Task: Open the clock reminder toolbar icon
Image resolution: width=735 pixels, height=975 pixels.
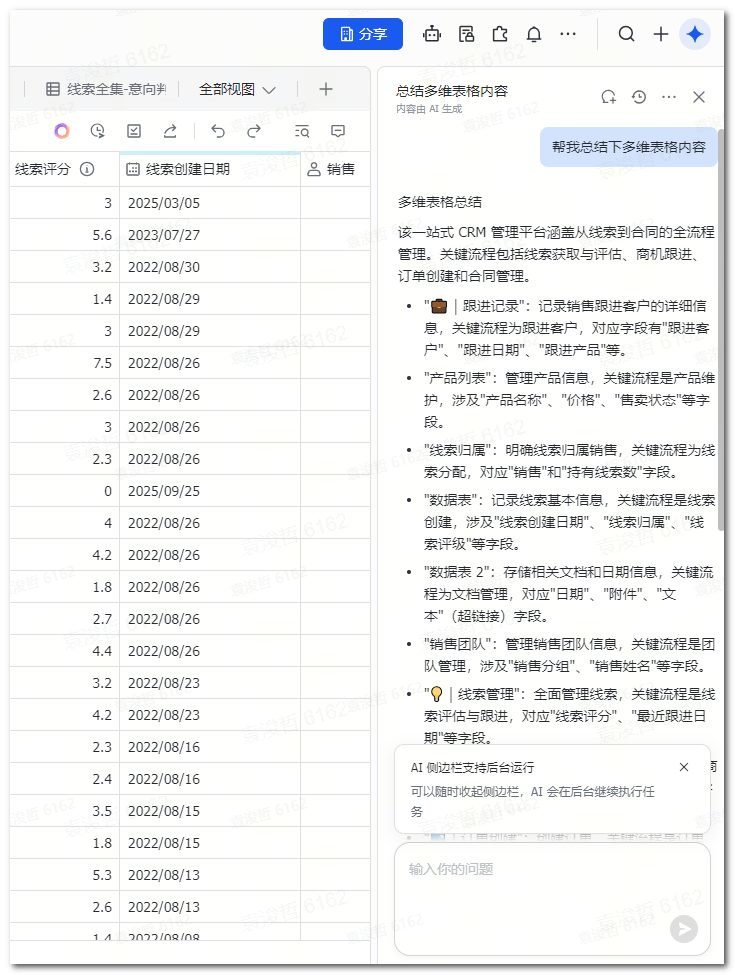Action: 98,131
